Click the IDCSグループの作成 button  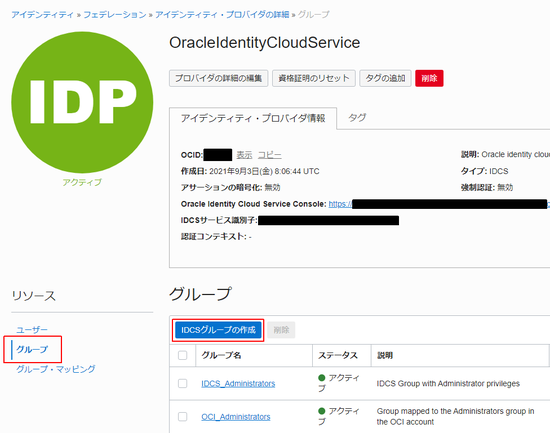click(218, 330)
